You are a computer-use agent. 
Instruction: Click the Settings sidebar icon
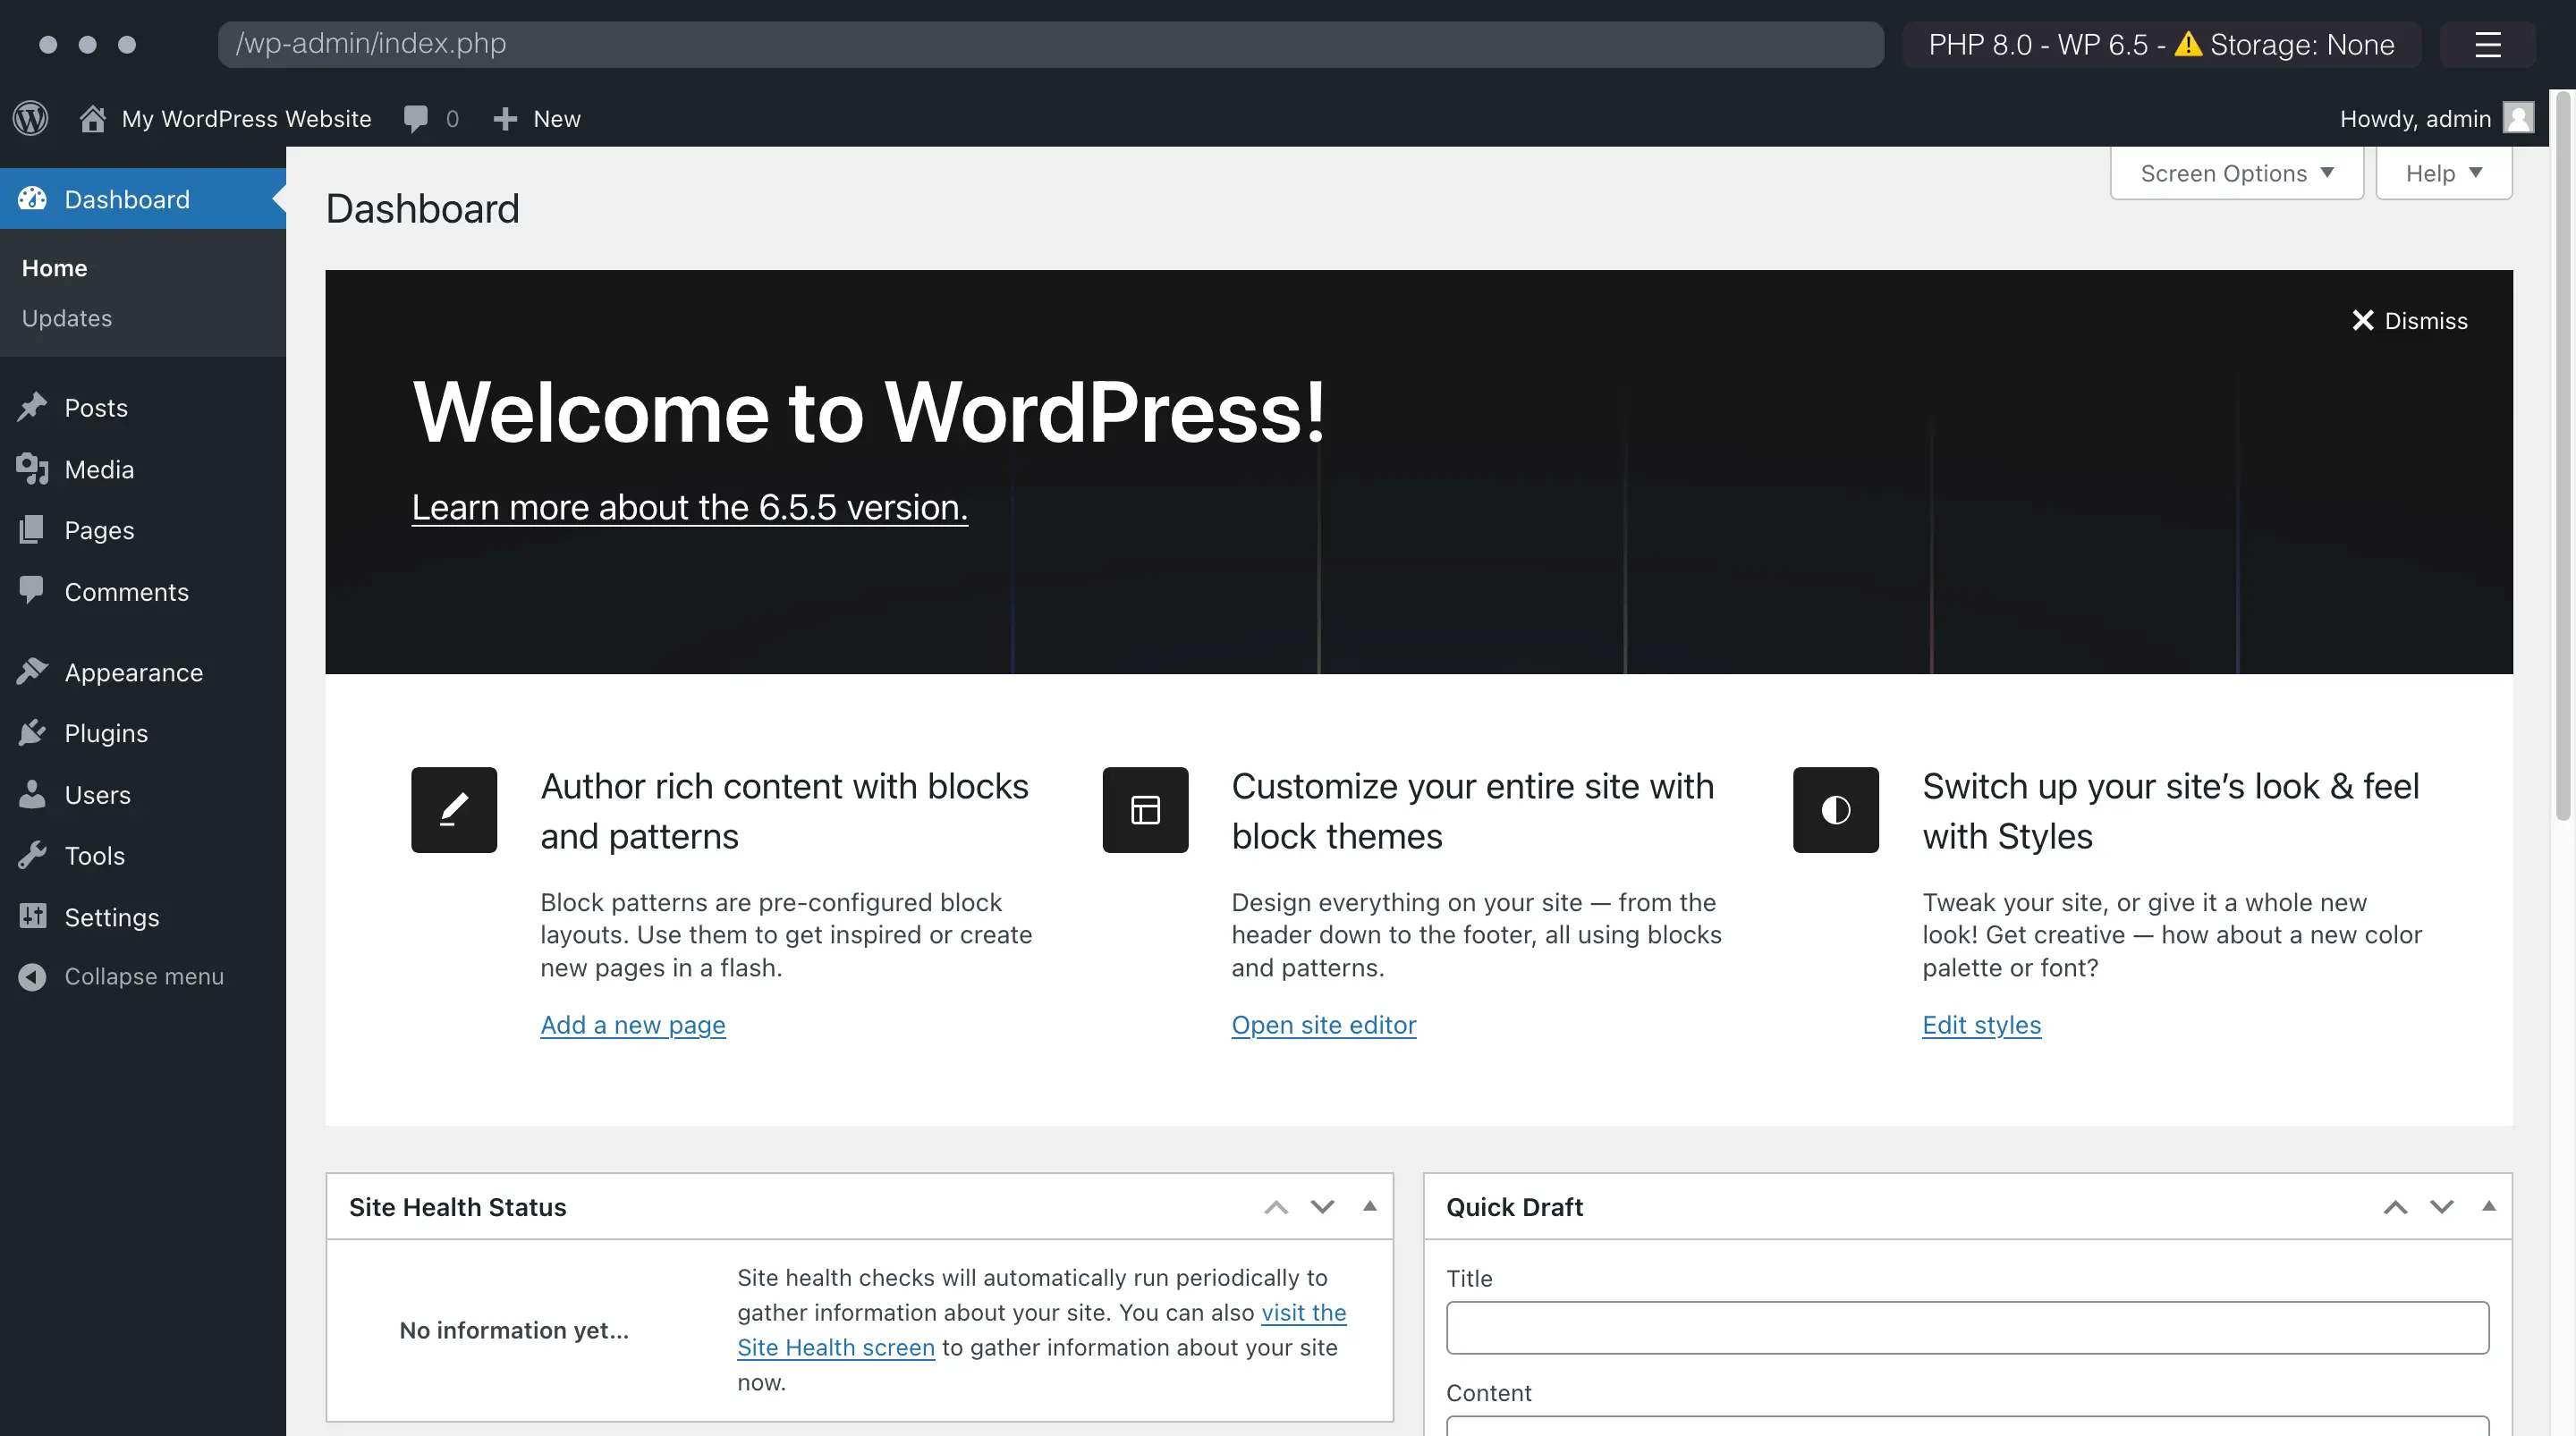click(32, 917)
